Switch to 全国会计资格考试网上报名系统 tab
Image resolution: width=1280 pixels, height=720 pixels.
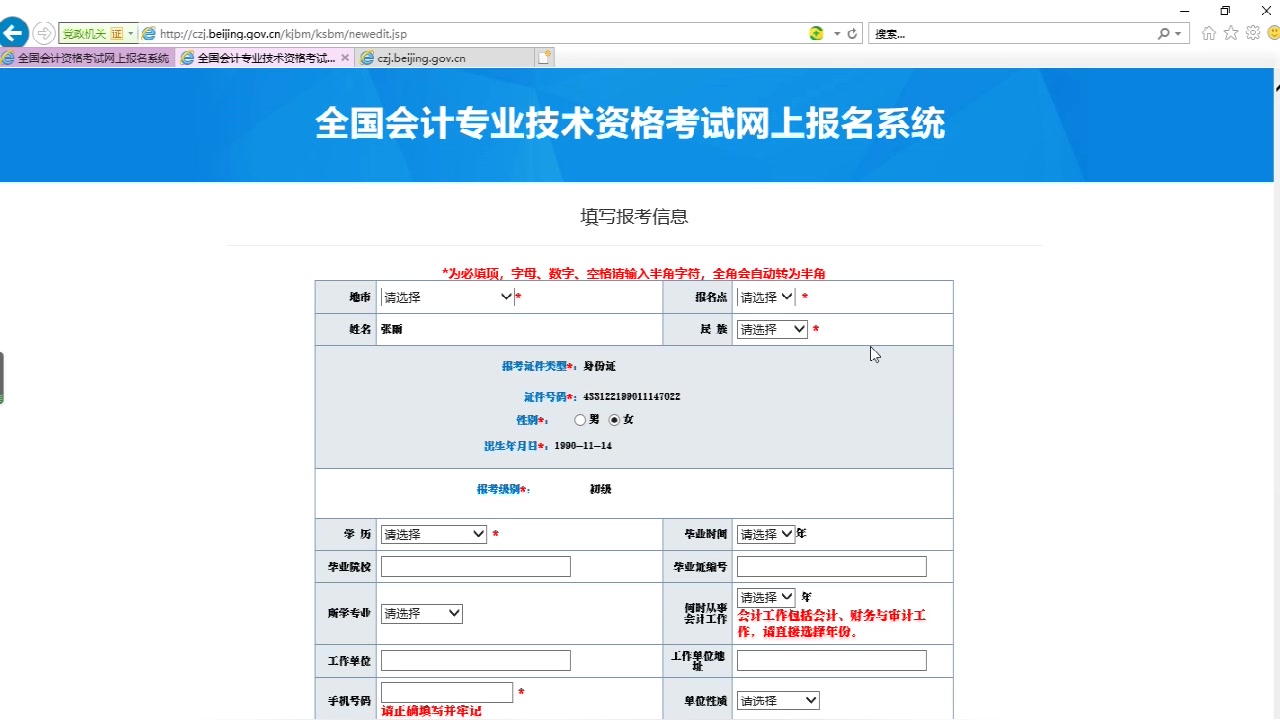point(87,58)
